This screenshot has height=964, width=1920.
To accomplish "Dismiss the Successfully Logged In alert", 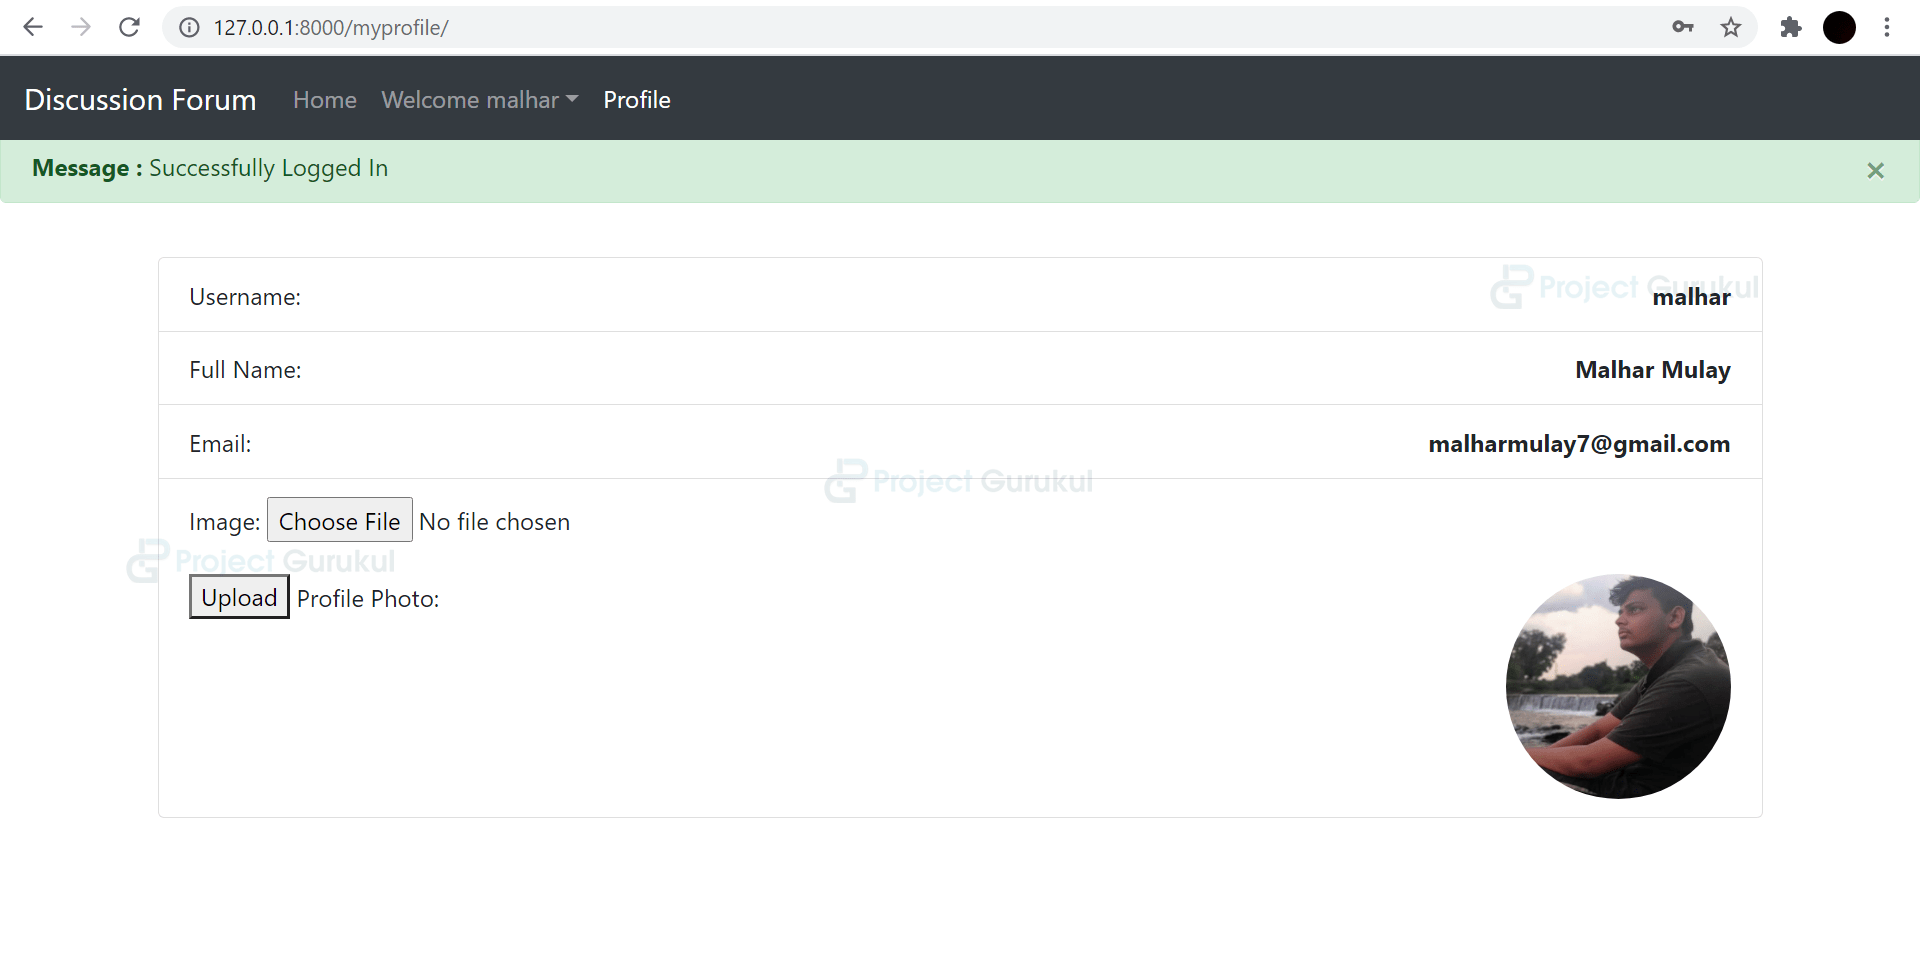I will pos(1876,170).
